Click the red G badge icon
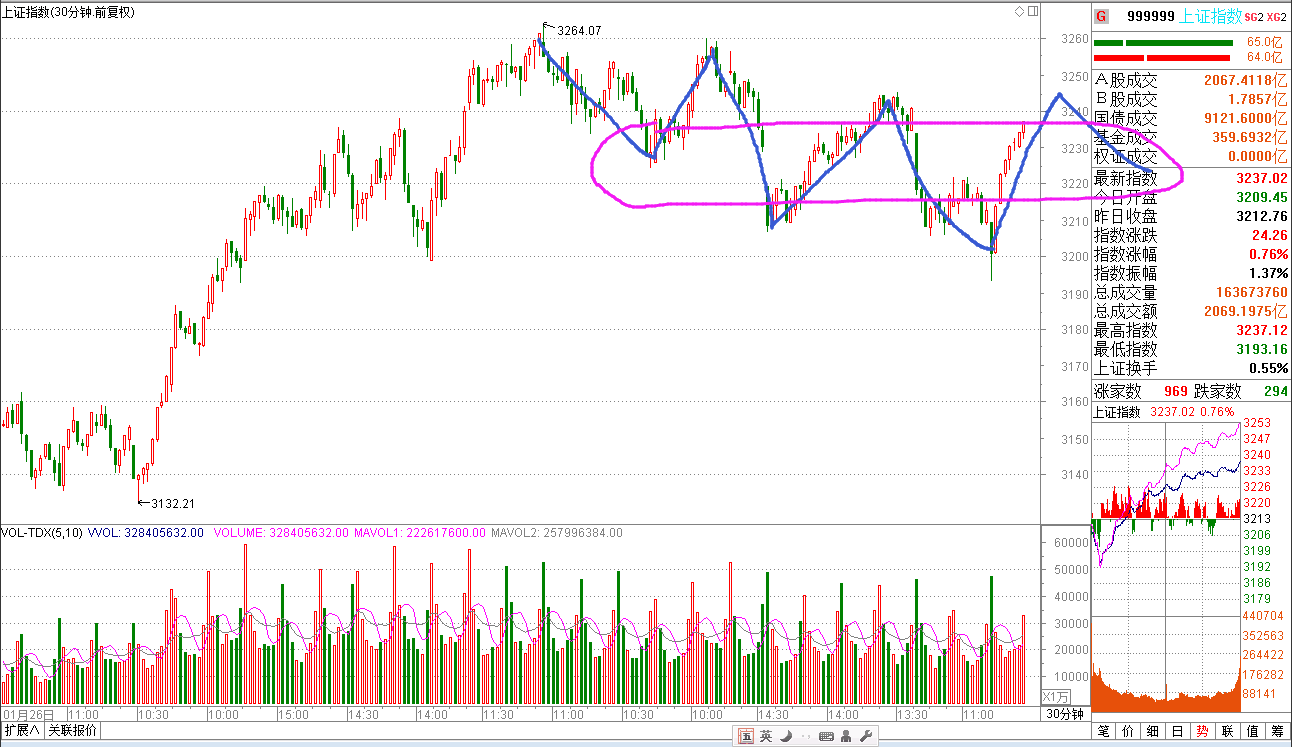Image resolution: width=1292 pixels, height=747 pixels. [x=1101, y=16]
